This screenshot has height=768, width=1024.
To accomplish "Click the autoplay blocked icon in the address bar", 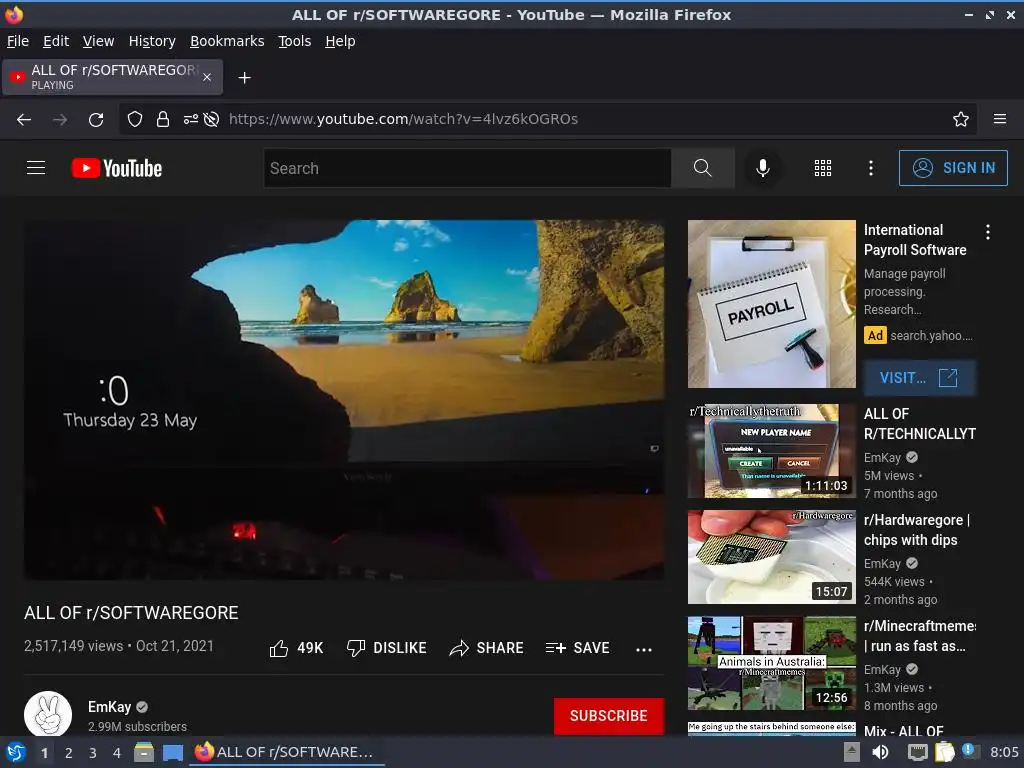I will (211, 119).
